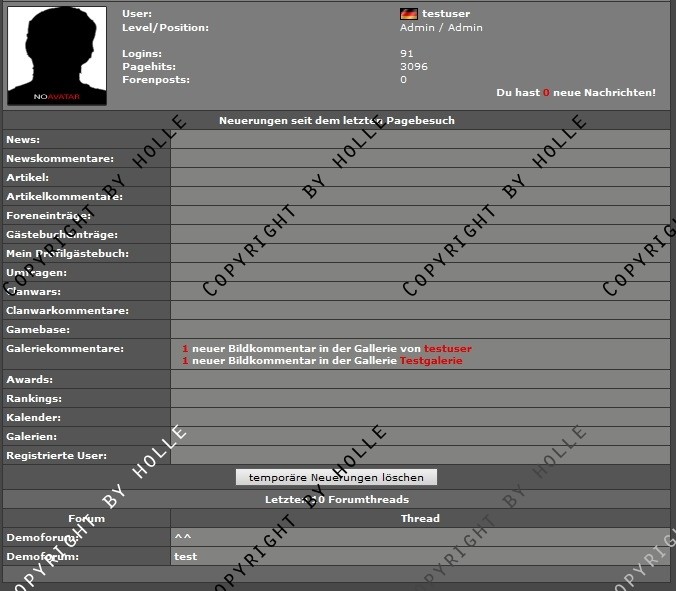
Task: Select the Gamebase row label
Action: tap(36, 329)
